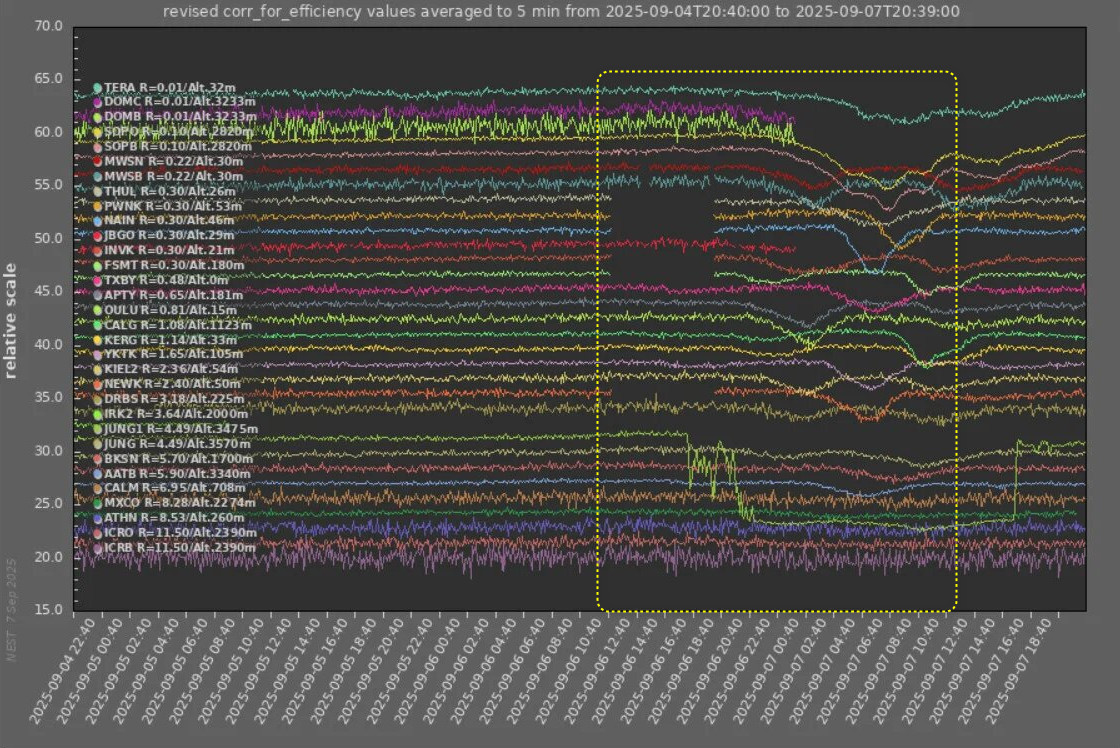
Task: Click the DOMC magenta legend marker
Action: coord(98,102)
